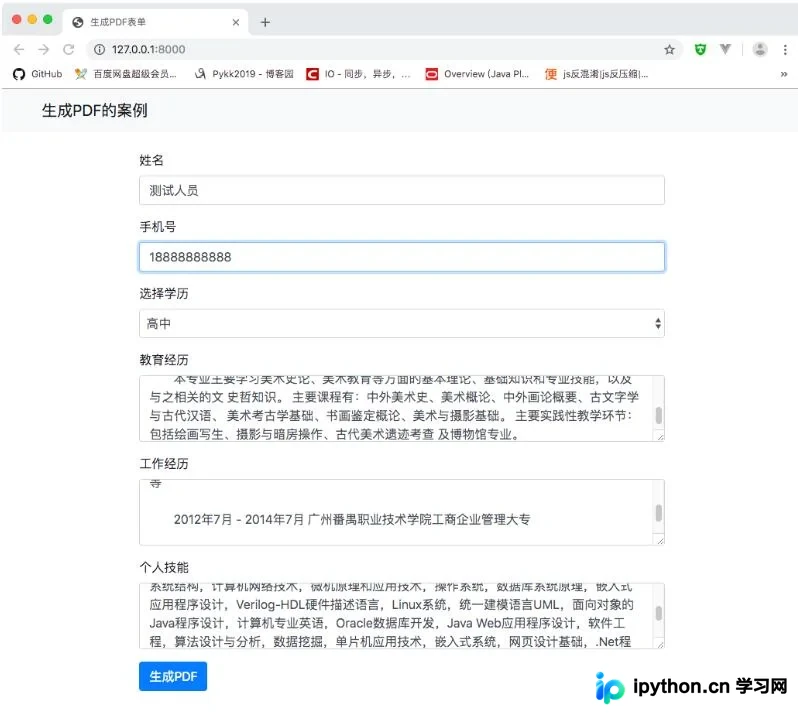Viewport: 798px width, 716px height.
Task: Open the Chrome three-dot menu
Action: point(785,49)
